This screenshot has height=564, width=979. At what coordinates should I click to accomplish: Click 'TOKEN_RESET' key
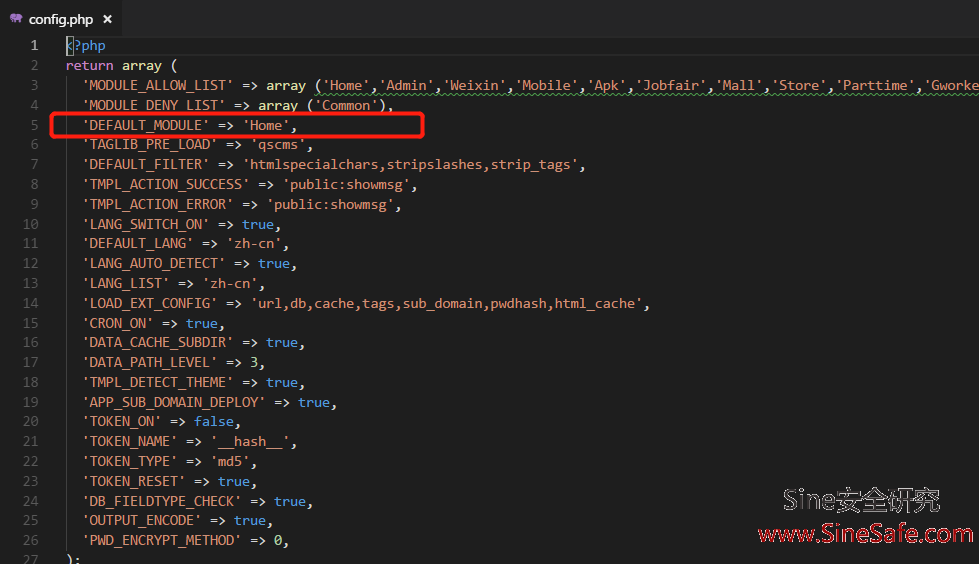tap(134, 482)
